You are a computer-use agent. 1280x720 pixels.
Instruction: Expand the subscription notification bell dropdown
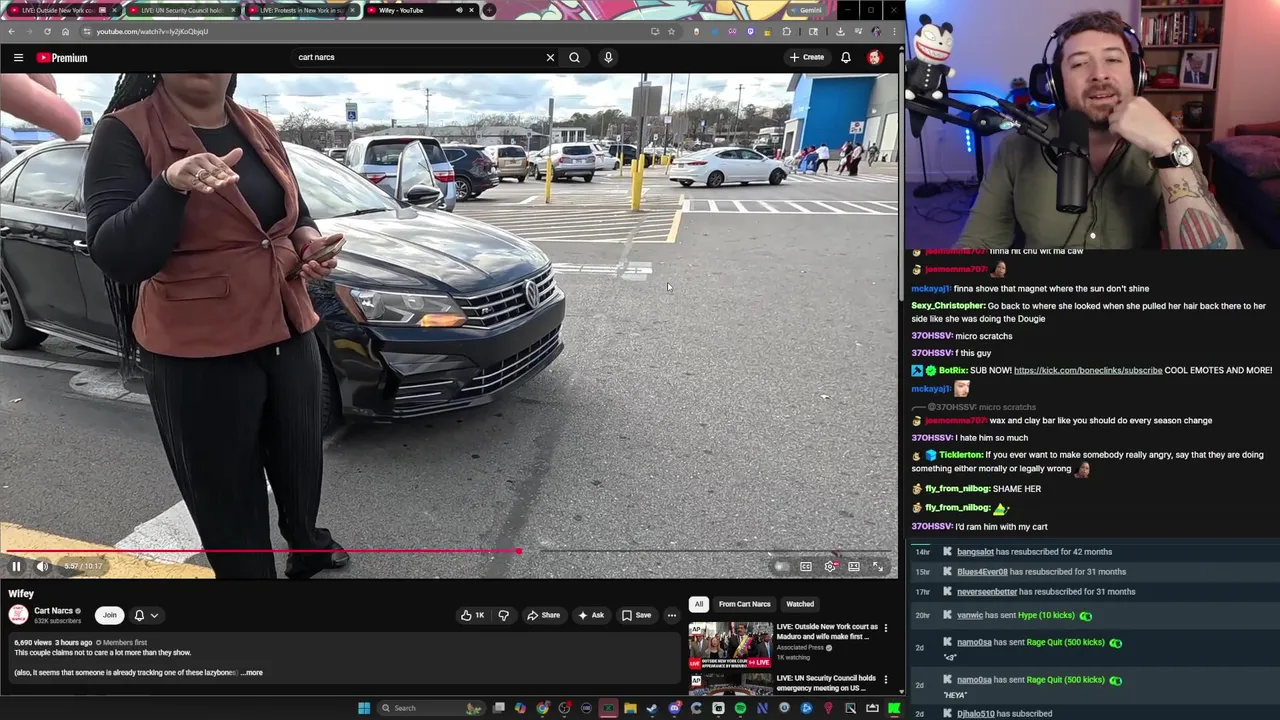click(x=146, y=615)
